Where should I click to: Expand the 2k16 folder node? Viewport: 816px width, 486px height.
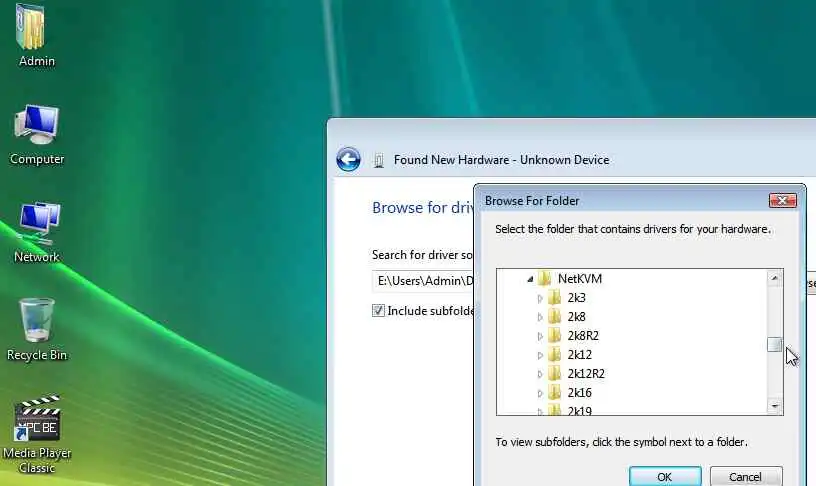point(540,393)
